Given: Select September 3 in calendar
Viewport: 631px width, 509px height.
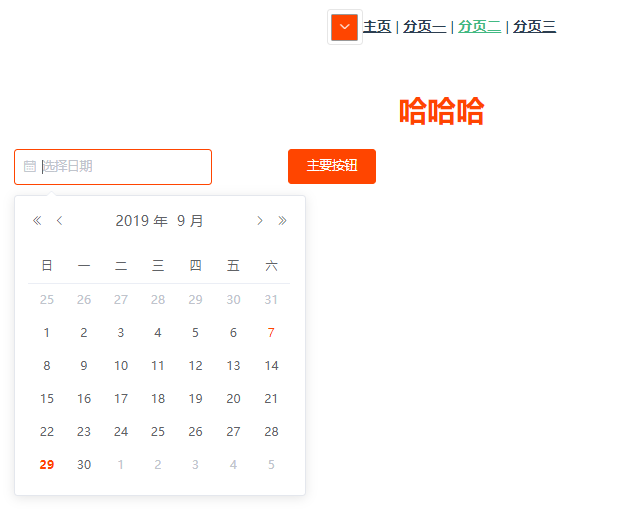Looking at the screenshot, I should click(121, 333).
